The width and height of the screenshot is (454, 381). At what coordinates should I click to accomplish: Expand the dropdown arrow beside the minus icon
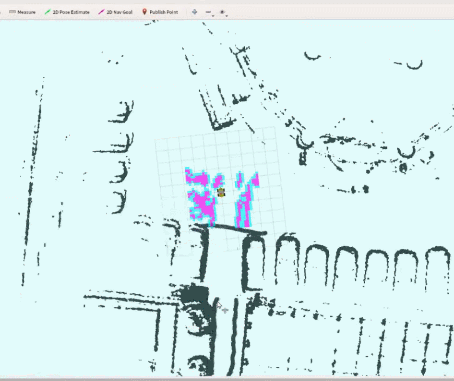tap(213, 14)
